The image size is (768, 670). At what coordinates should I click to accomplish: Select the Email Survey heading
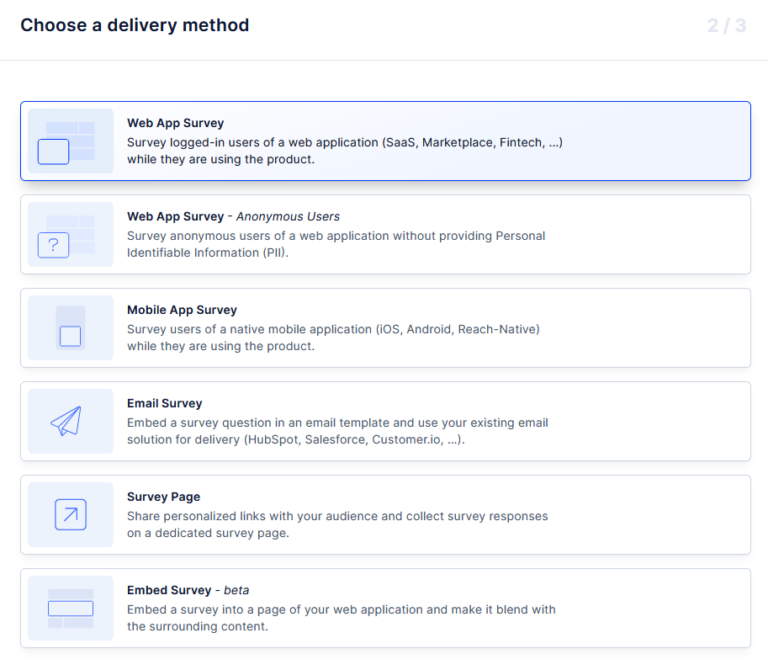pos(164,403)
